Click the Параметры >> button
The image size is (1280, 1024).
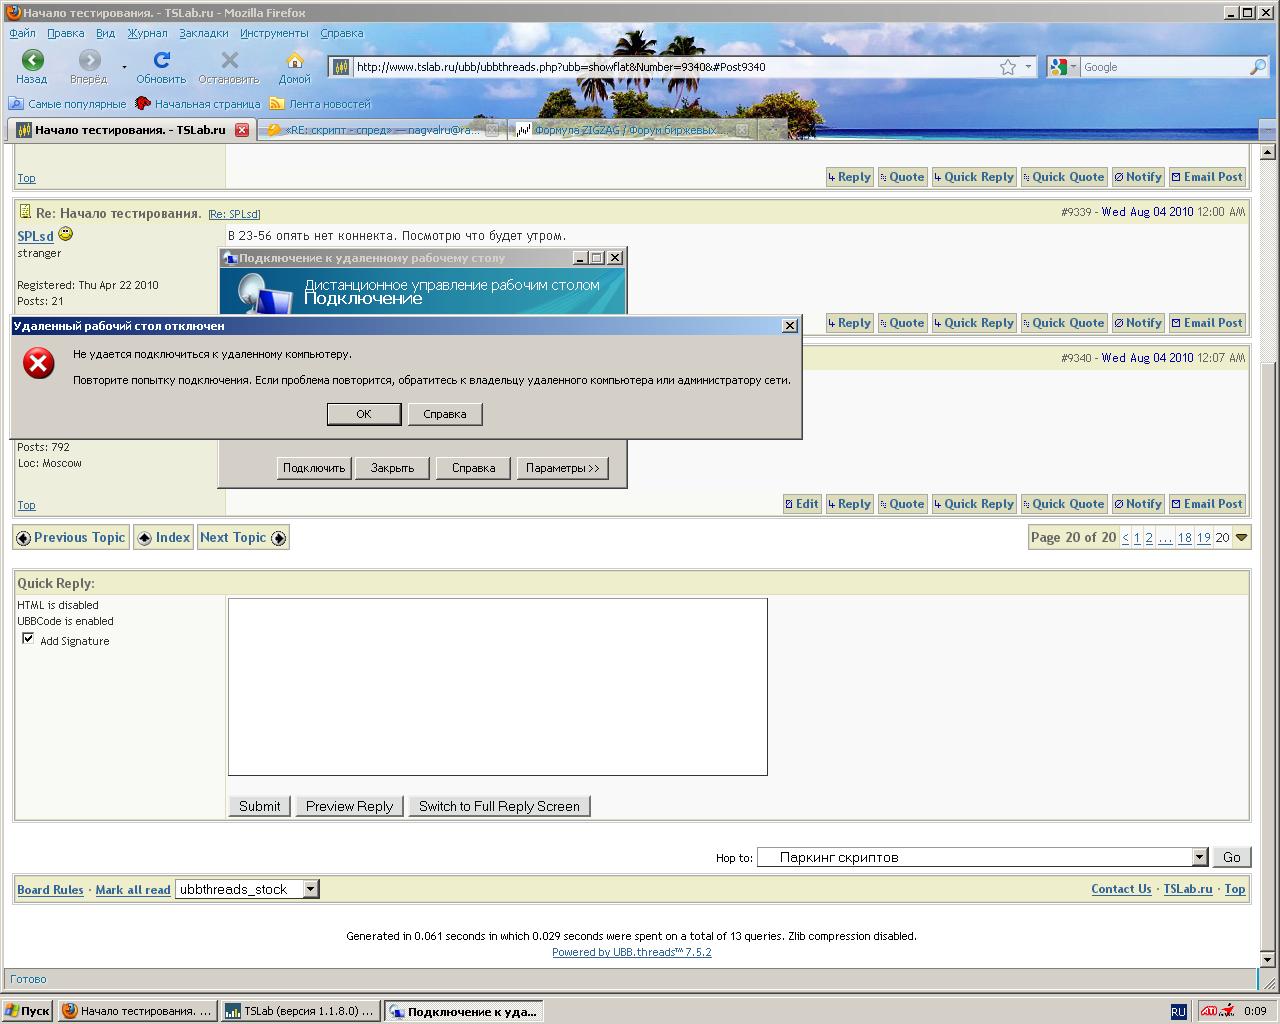pos(563,468)
